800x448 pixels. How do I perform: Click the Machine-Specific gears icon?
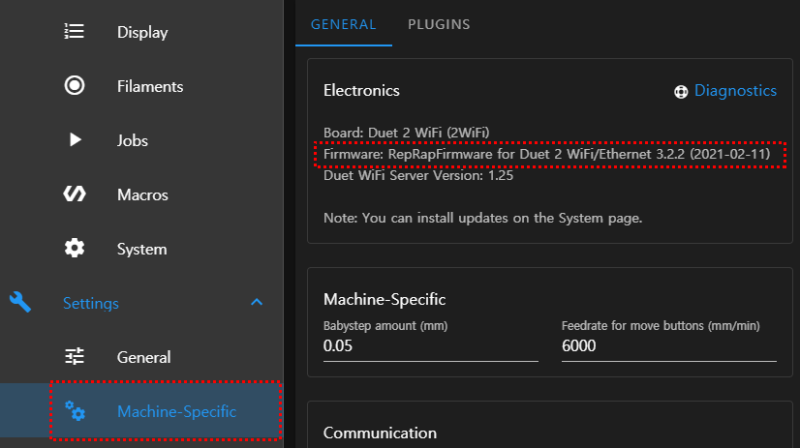(x=74, y=411)
